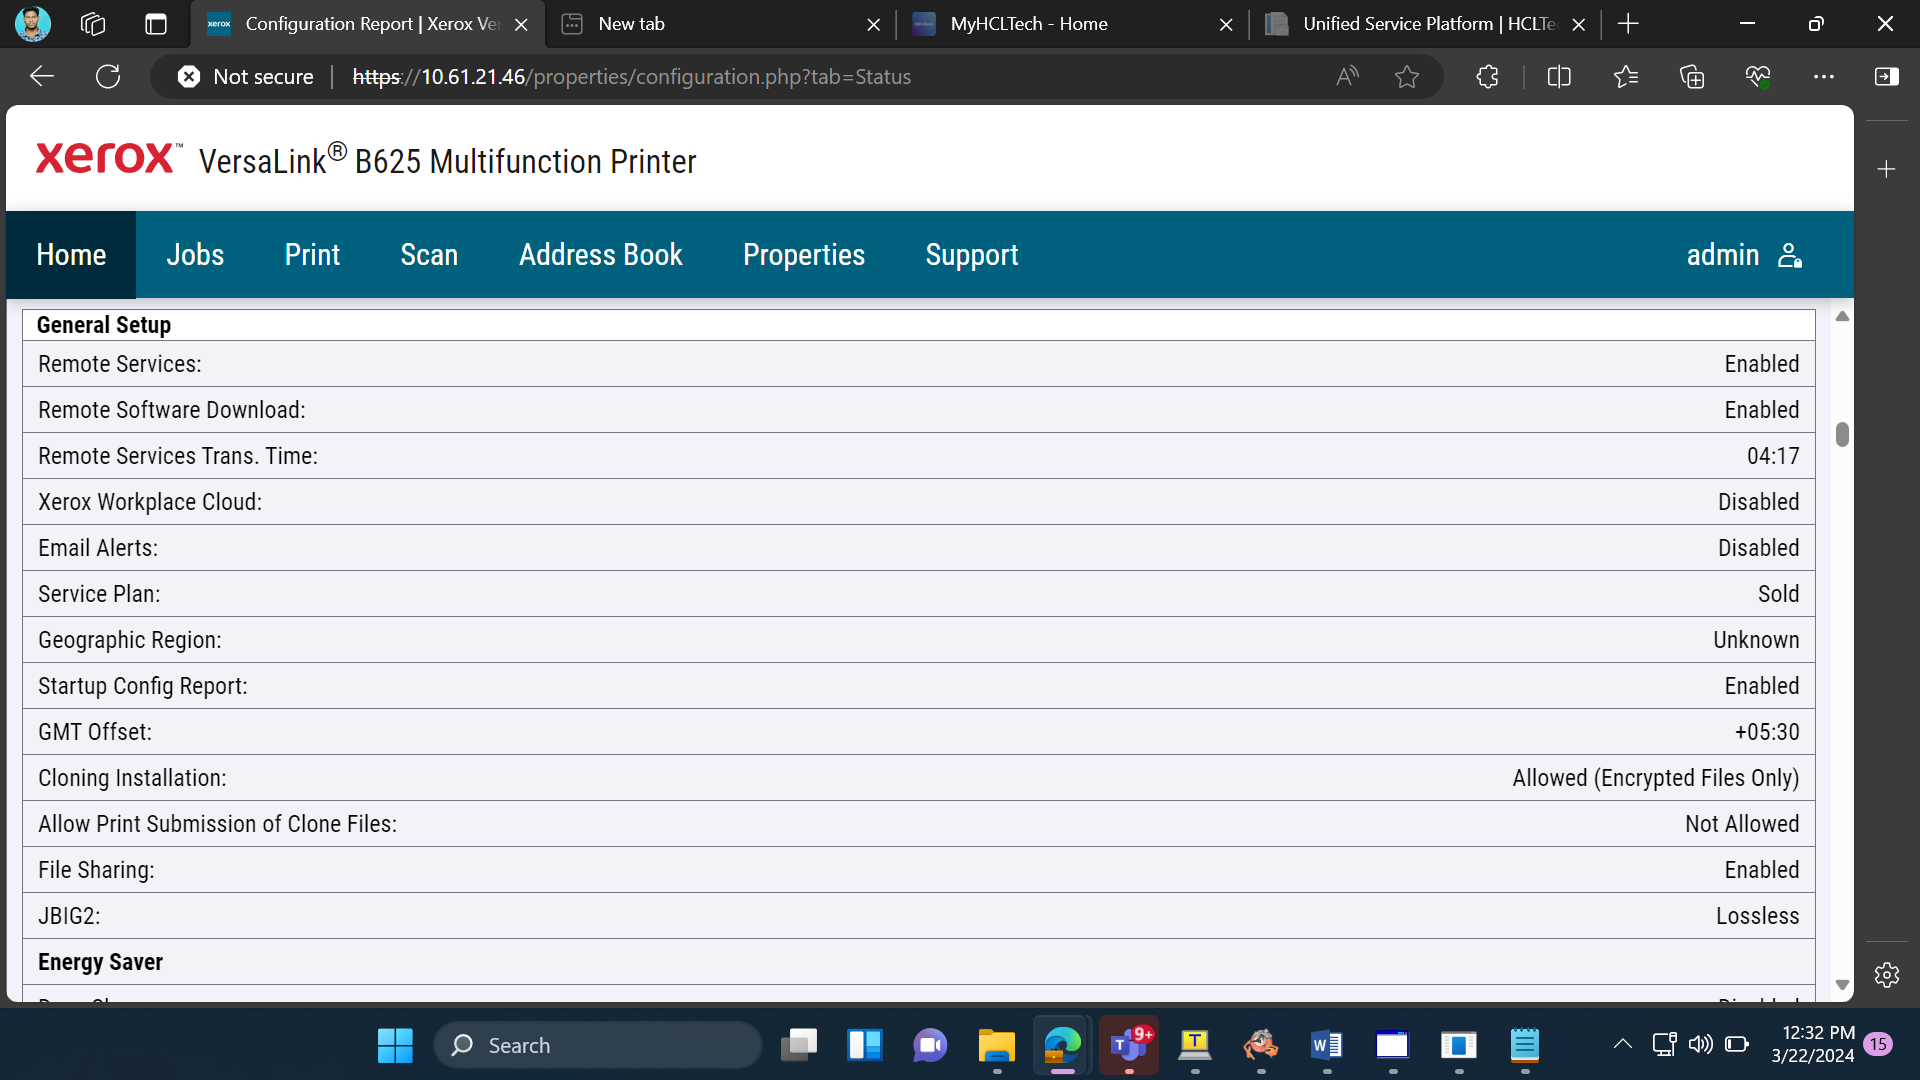The width and height of the screenshot is (1920, 1080).
Task: Open browser extensions puzzle icon
Action: (1487, 76)
